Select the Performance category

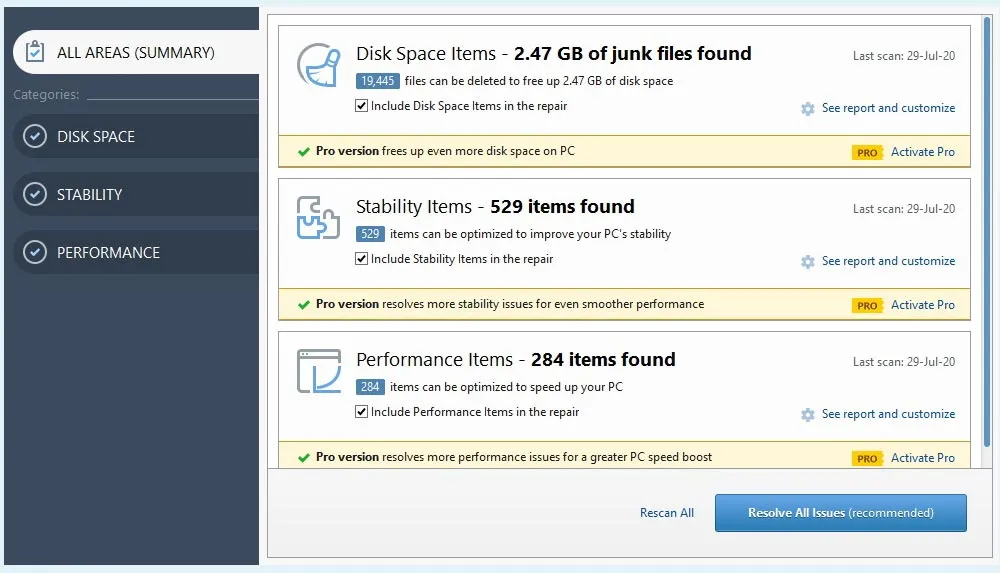point(136,252)
